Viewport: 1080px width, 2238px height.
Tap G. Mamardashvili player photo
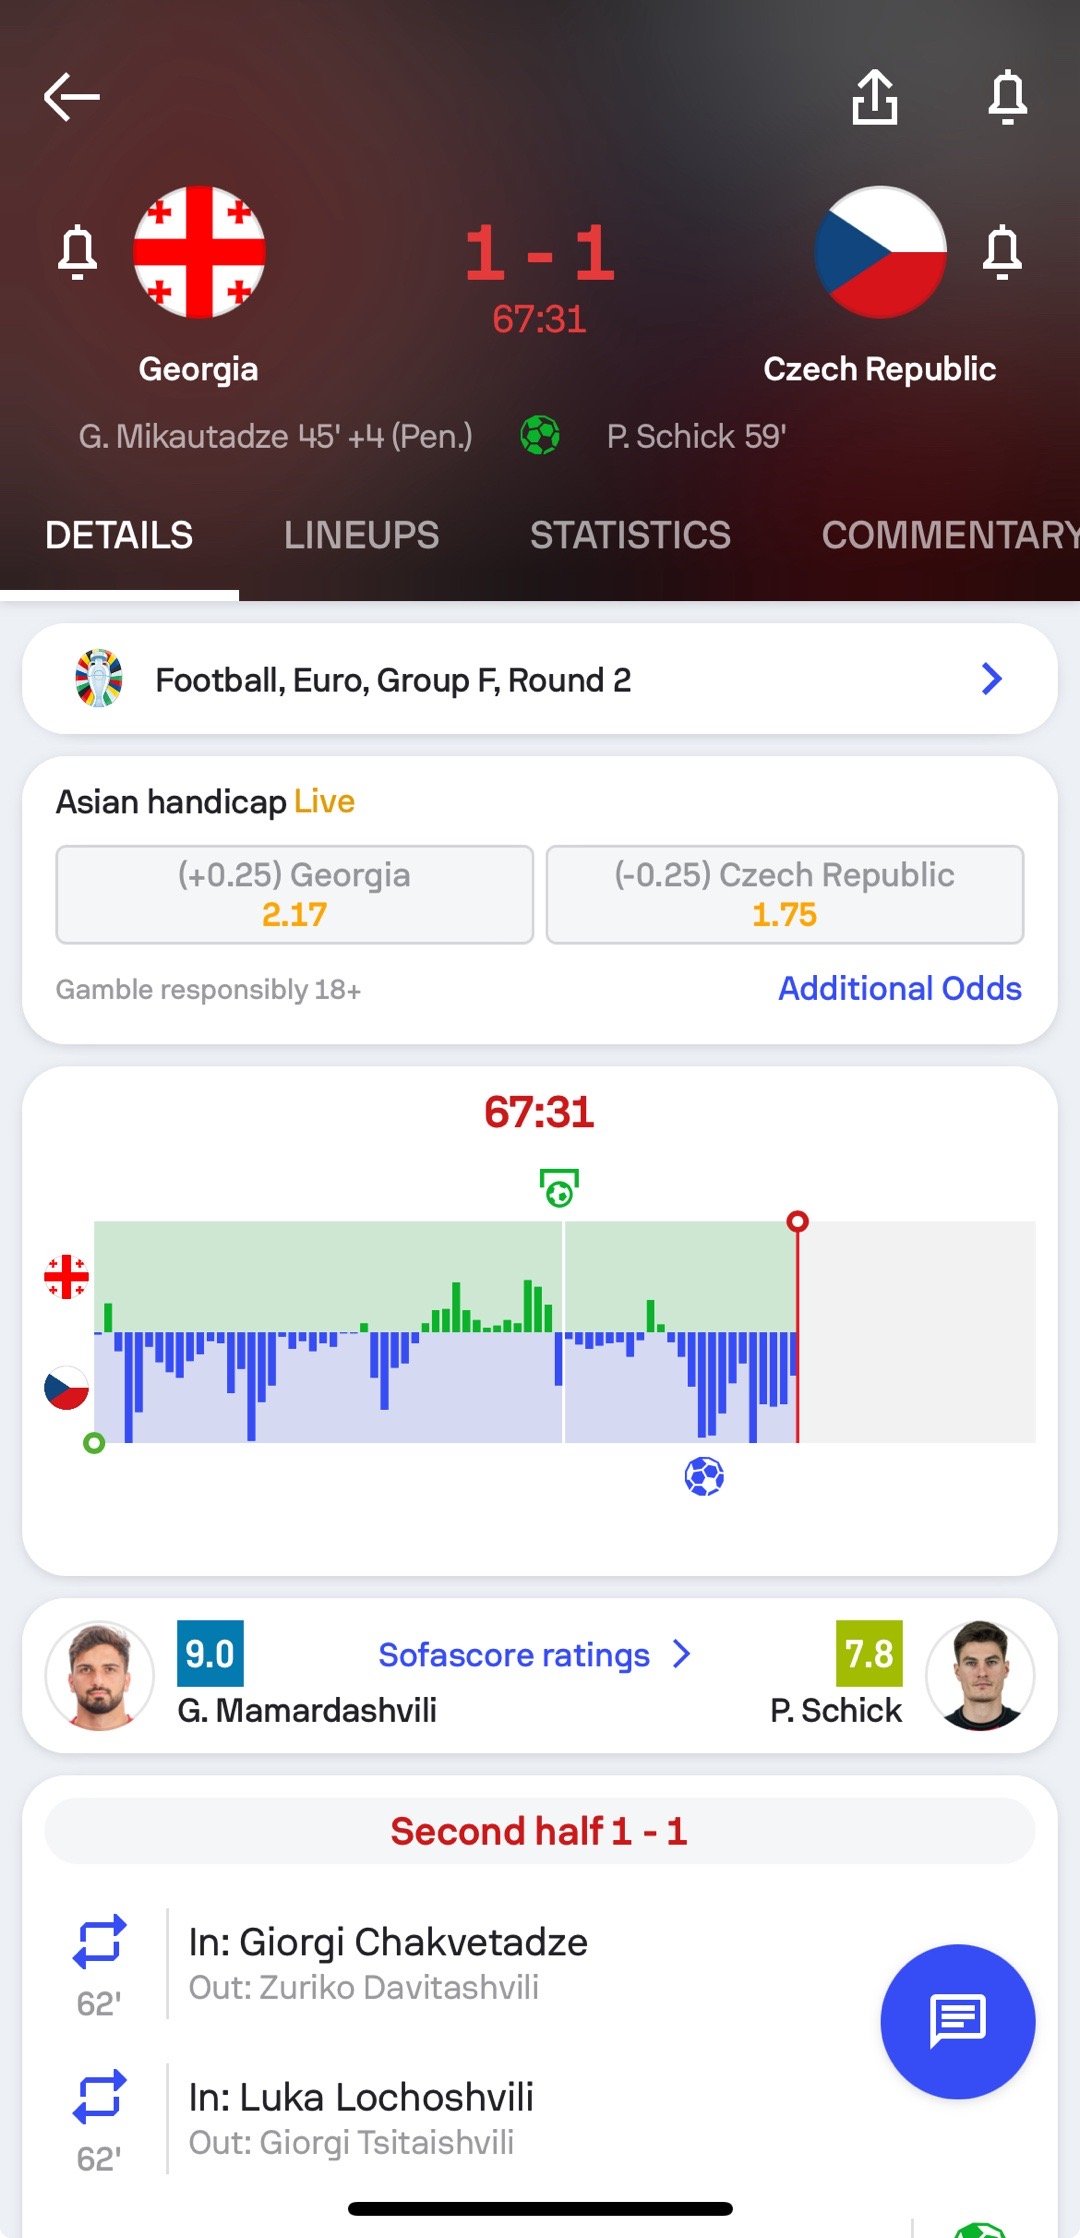pos(100,1675)
